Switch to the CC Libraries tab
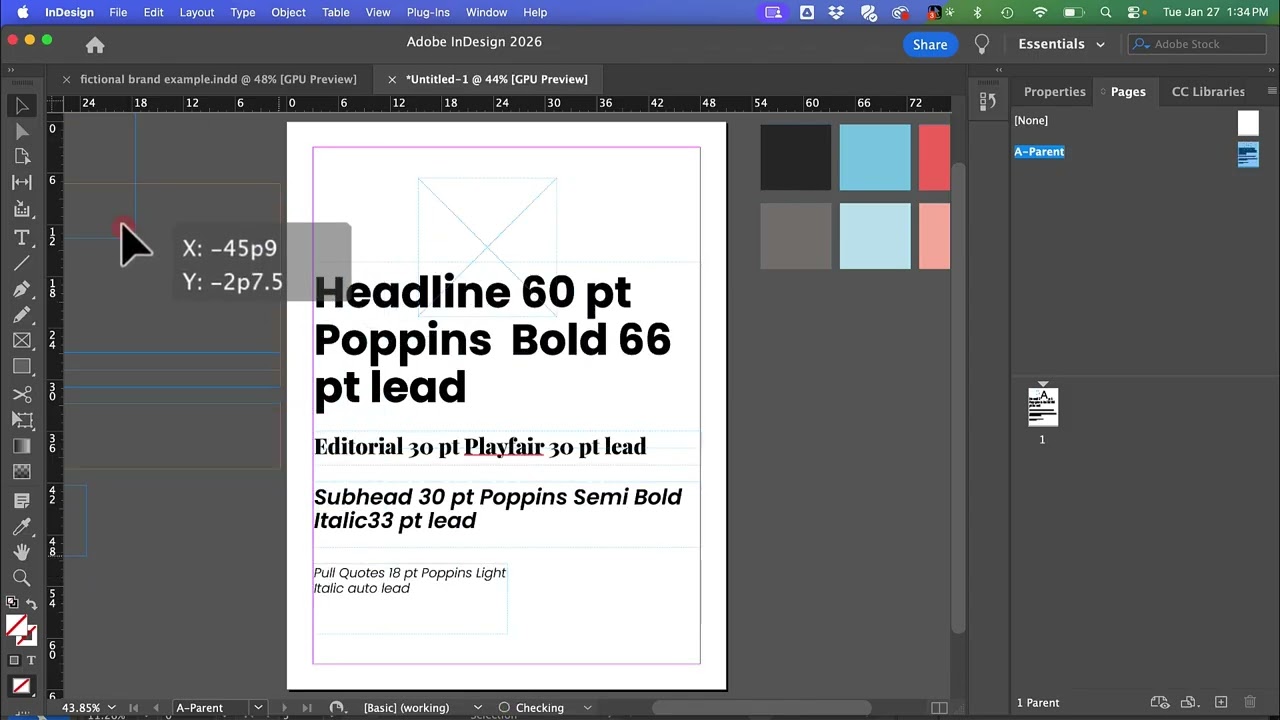This screenshot has height=720, width=1280. coord(1208,92)
